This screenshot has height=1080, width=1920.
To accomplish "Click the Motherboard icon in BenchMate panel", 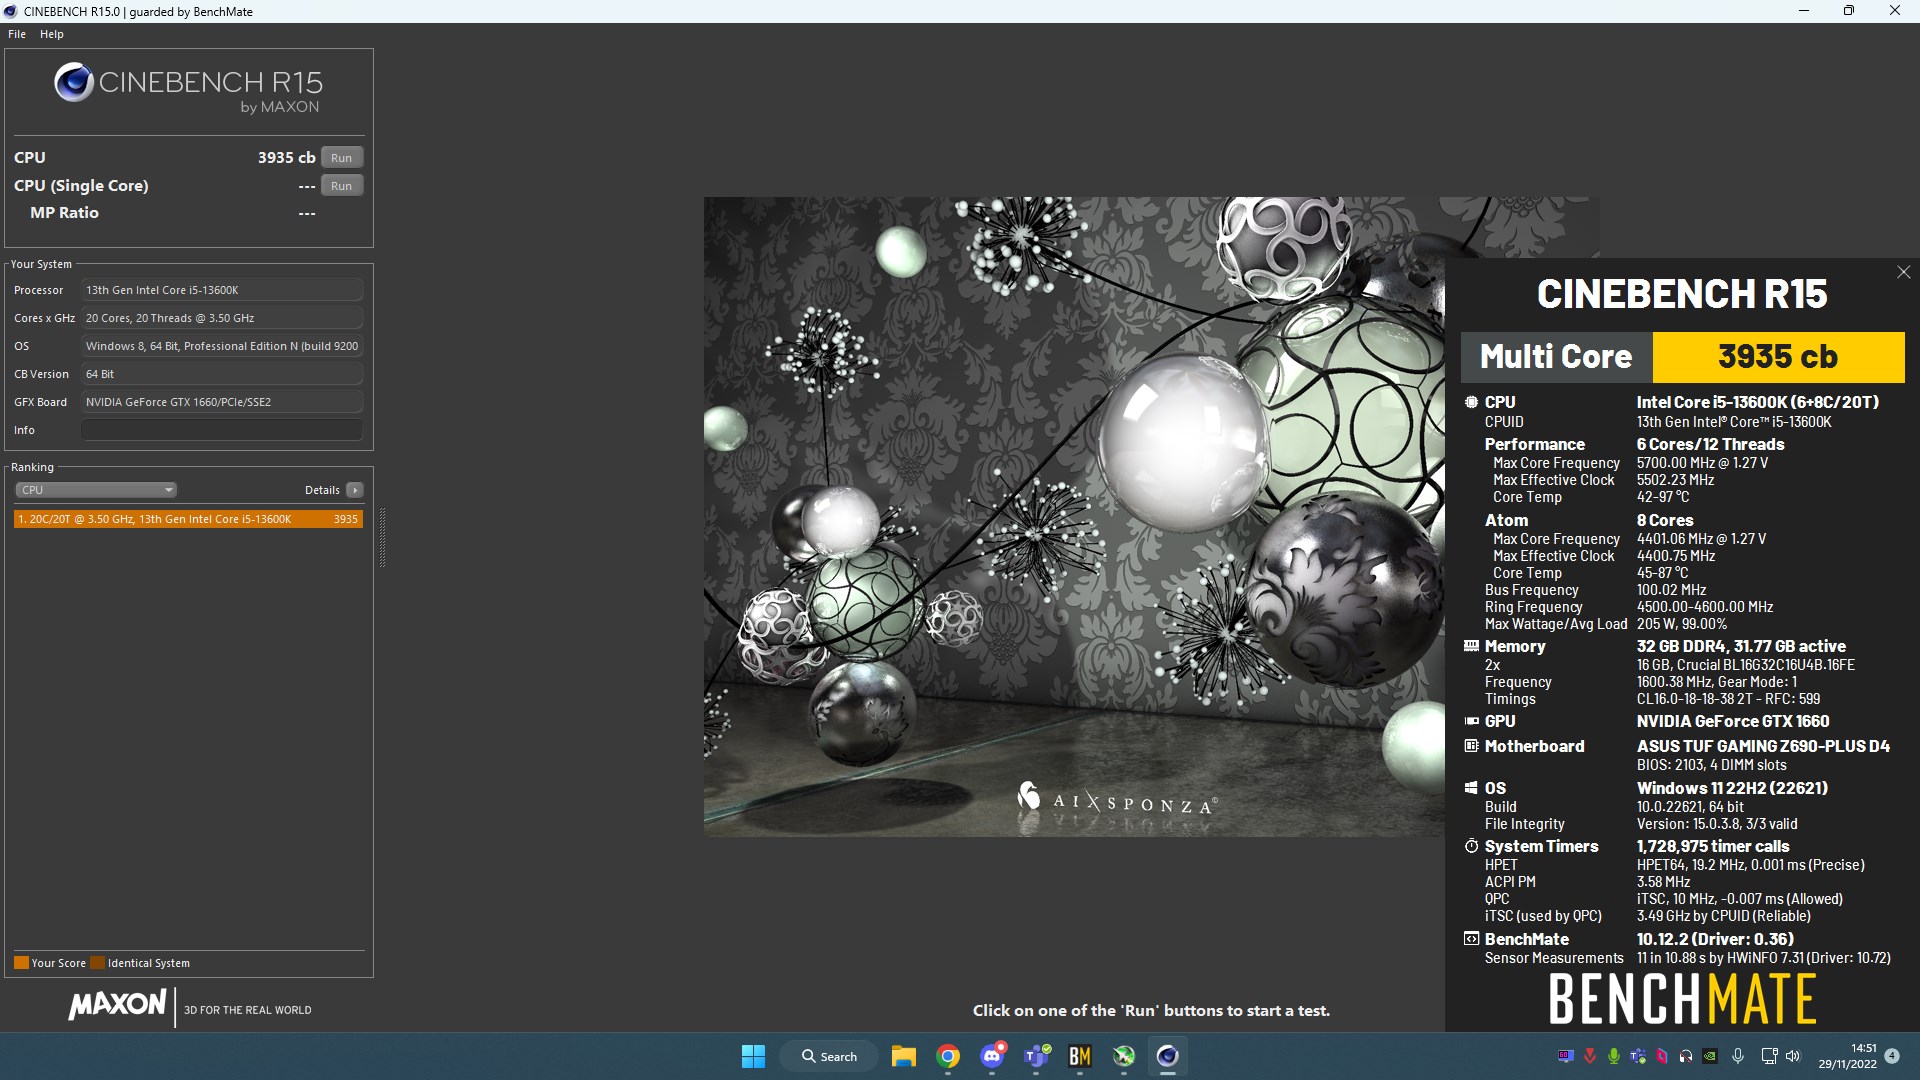I will coord(1471,746).
